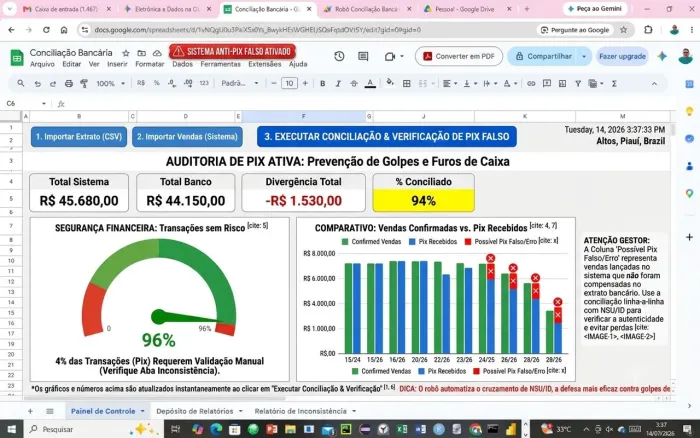This screenshot has height=438, width=700.
Task: Open the Dados menu
Action: (182, 64)
